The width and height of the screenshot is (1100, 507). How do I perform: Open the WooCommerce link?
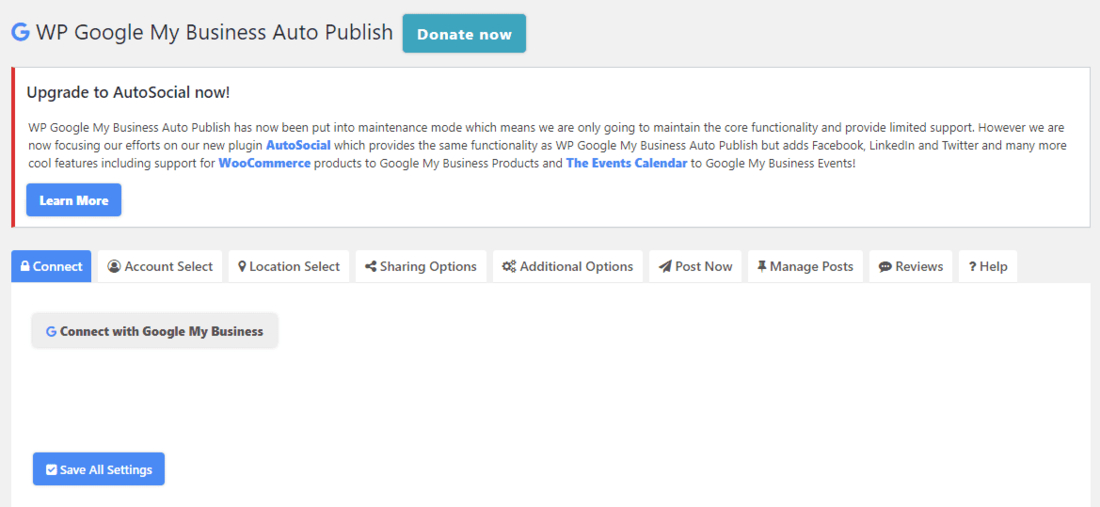tap(264, 163)
